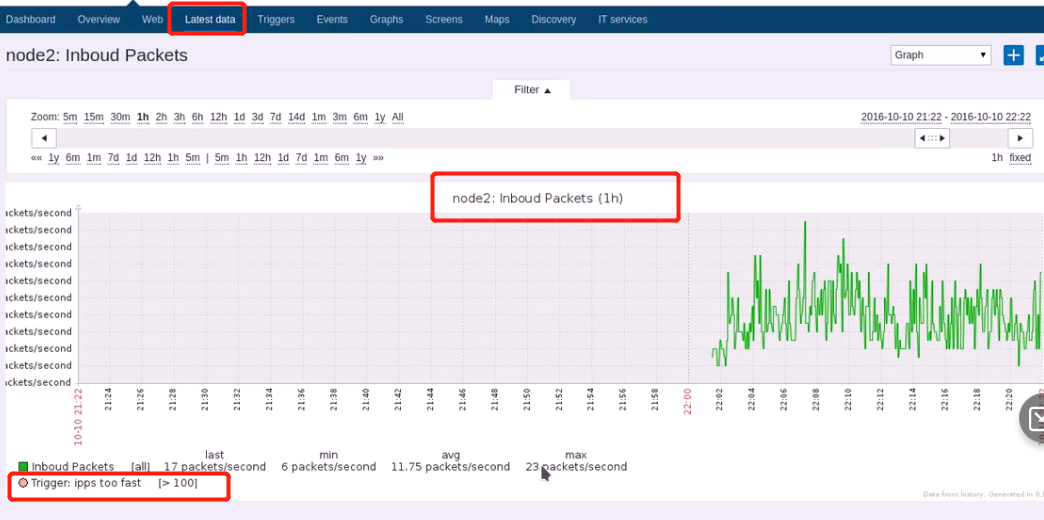Set Zoom to 2h

(161, 117)
